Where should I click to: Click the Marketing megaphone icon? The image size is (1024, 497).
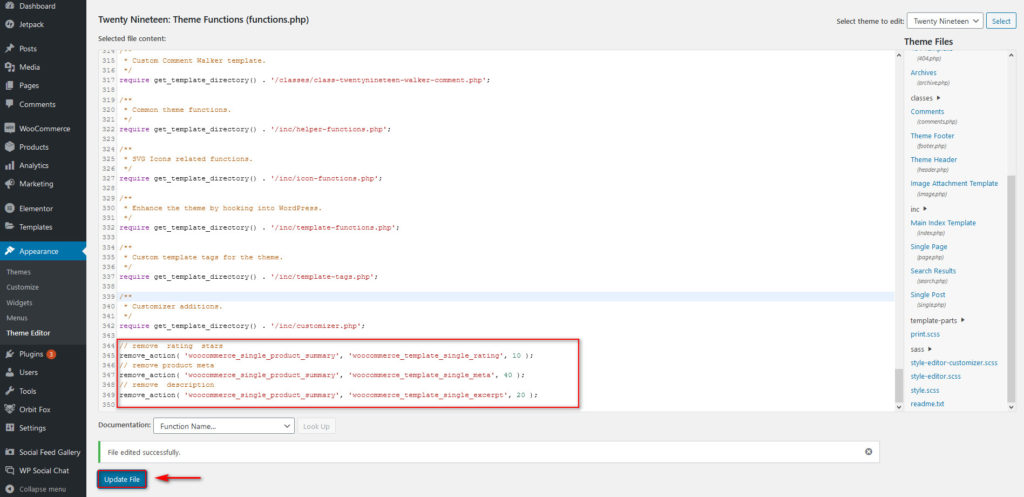pyautogui.click(x=9, y=184)
